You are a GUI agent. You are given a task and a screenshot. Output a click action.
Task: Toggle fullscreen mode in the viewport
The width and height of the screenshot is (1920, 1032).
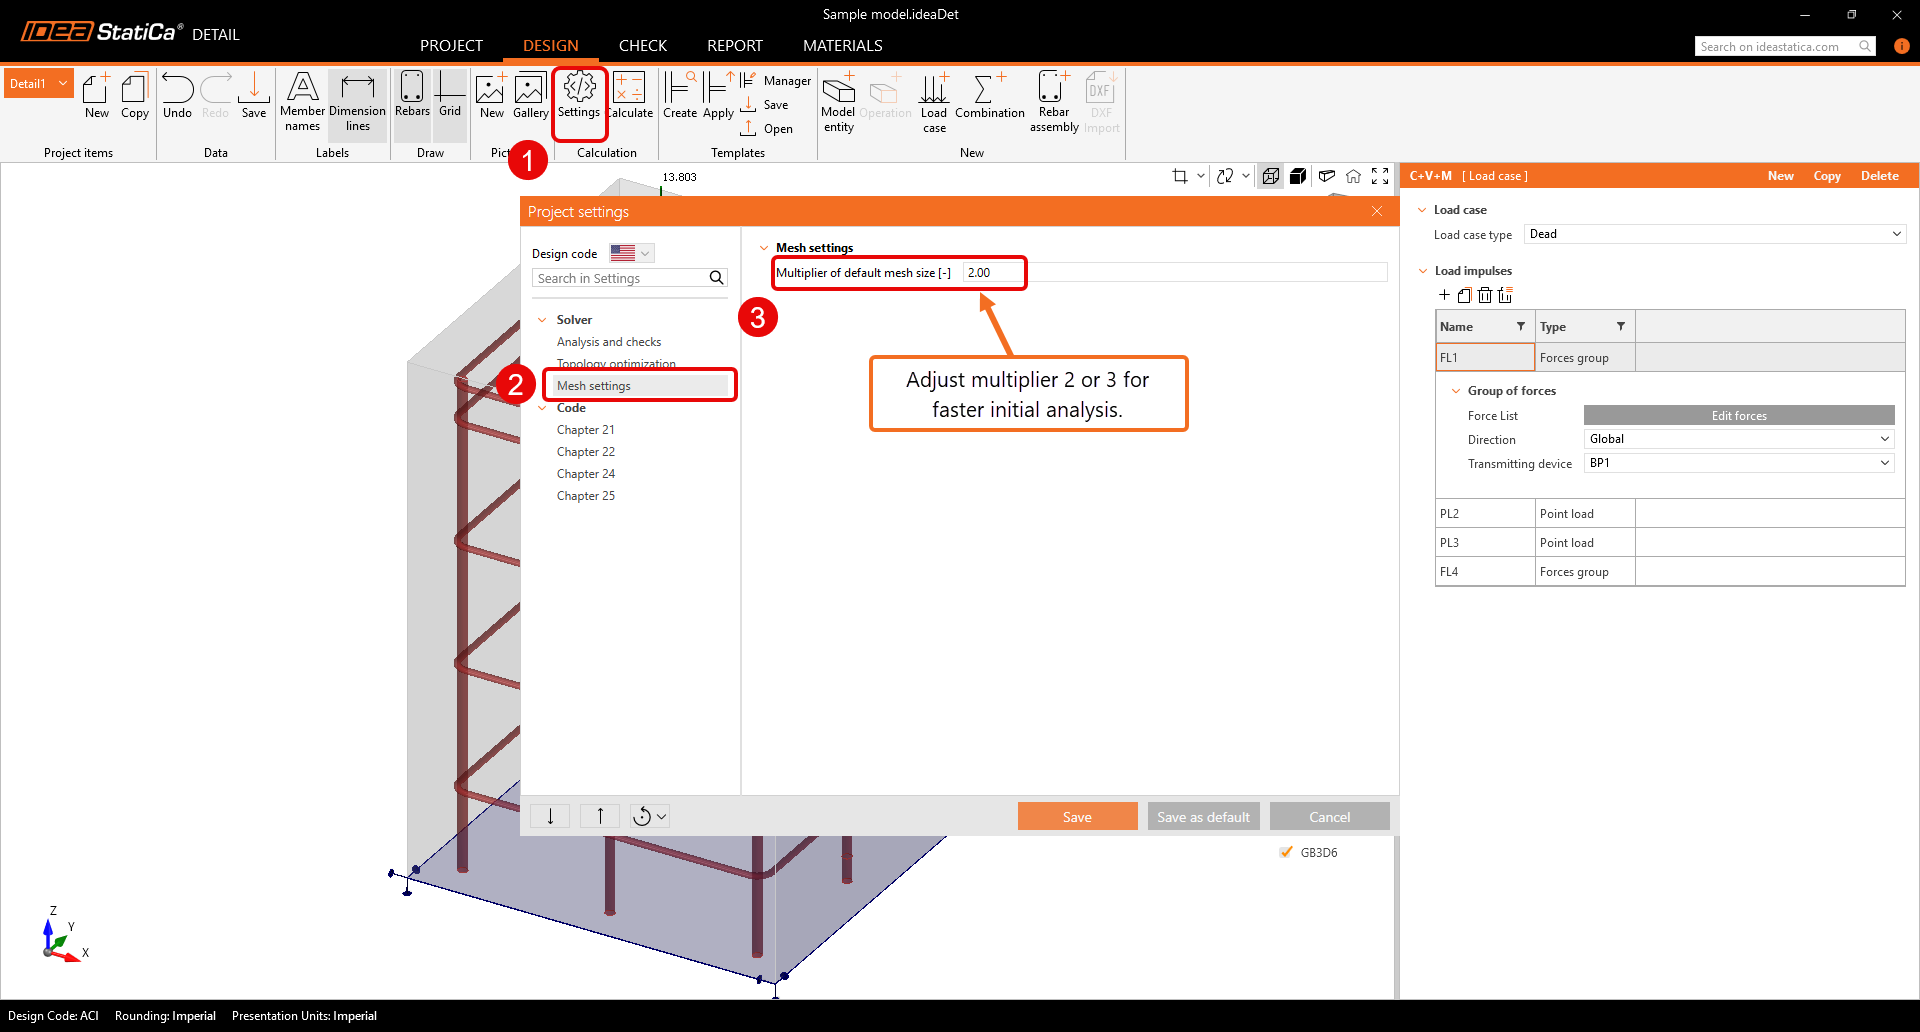pyautogui.click(x=1381, y=176)
